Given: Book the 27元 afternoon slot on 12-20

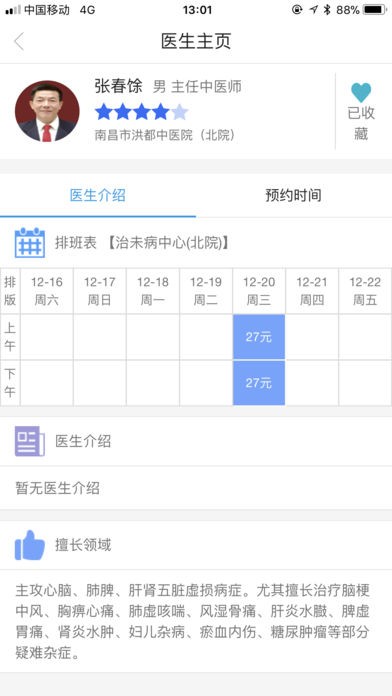Looking at the screenshot, I should point(259,383).
